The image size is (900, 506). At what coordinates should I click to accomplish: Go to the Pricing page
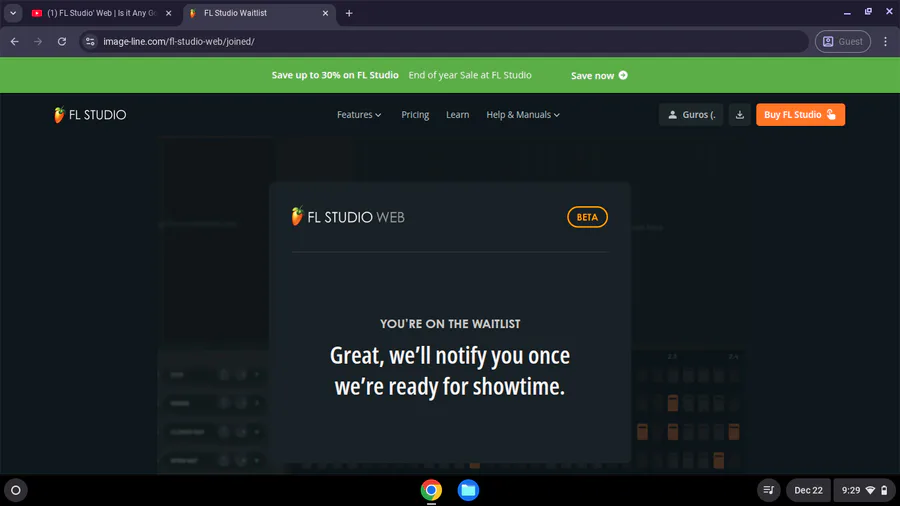pos(415,115)
